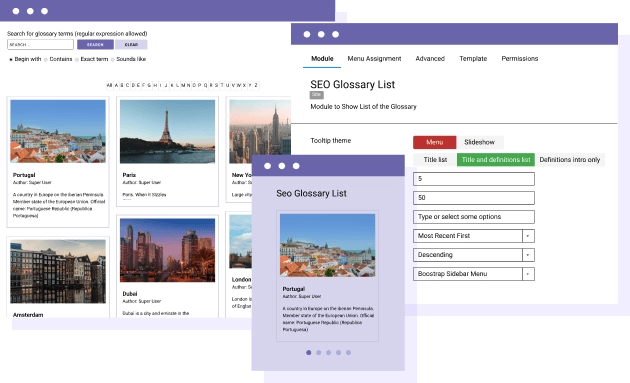630x383 pixels.
Task: Click 'Portugal' title in the slideshow card
Action: point(294,289)
